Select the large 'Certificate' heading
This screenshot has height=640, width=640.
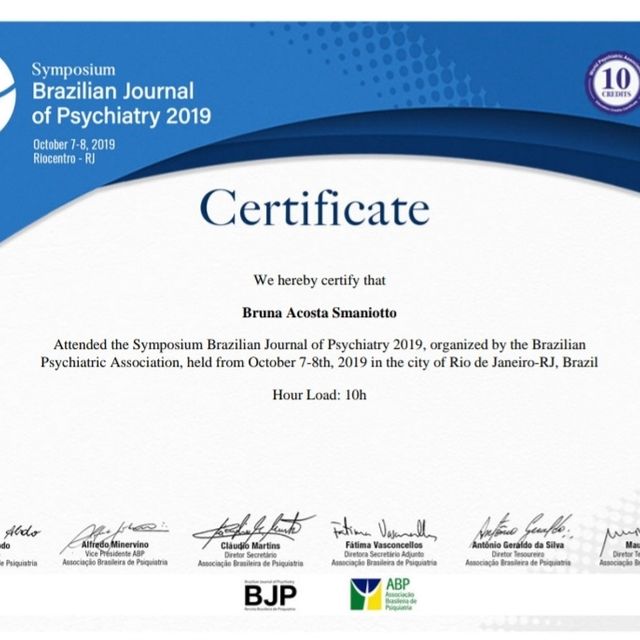pyautogui.click(x=315, y=207)
